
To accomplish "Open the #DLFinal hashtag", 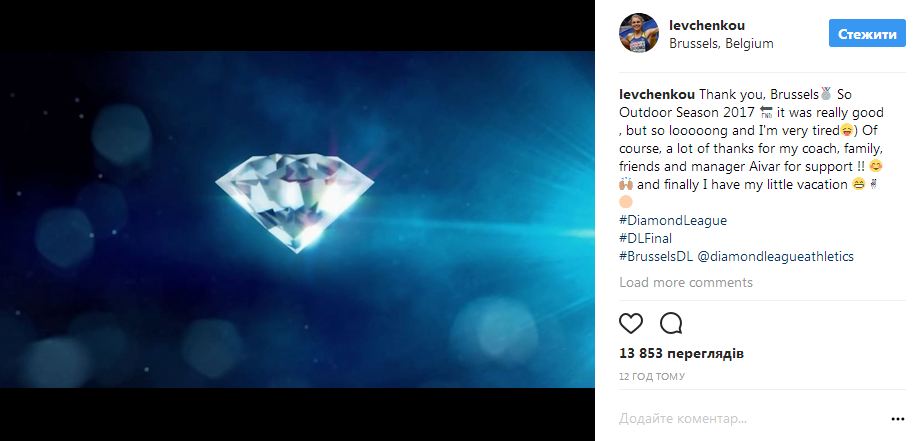I will coord(646,238).
